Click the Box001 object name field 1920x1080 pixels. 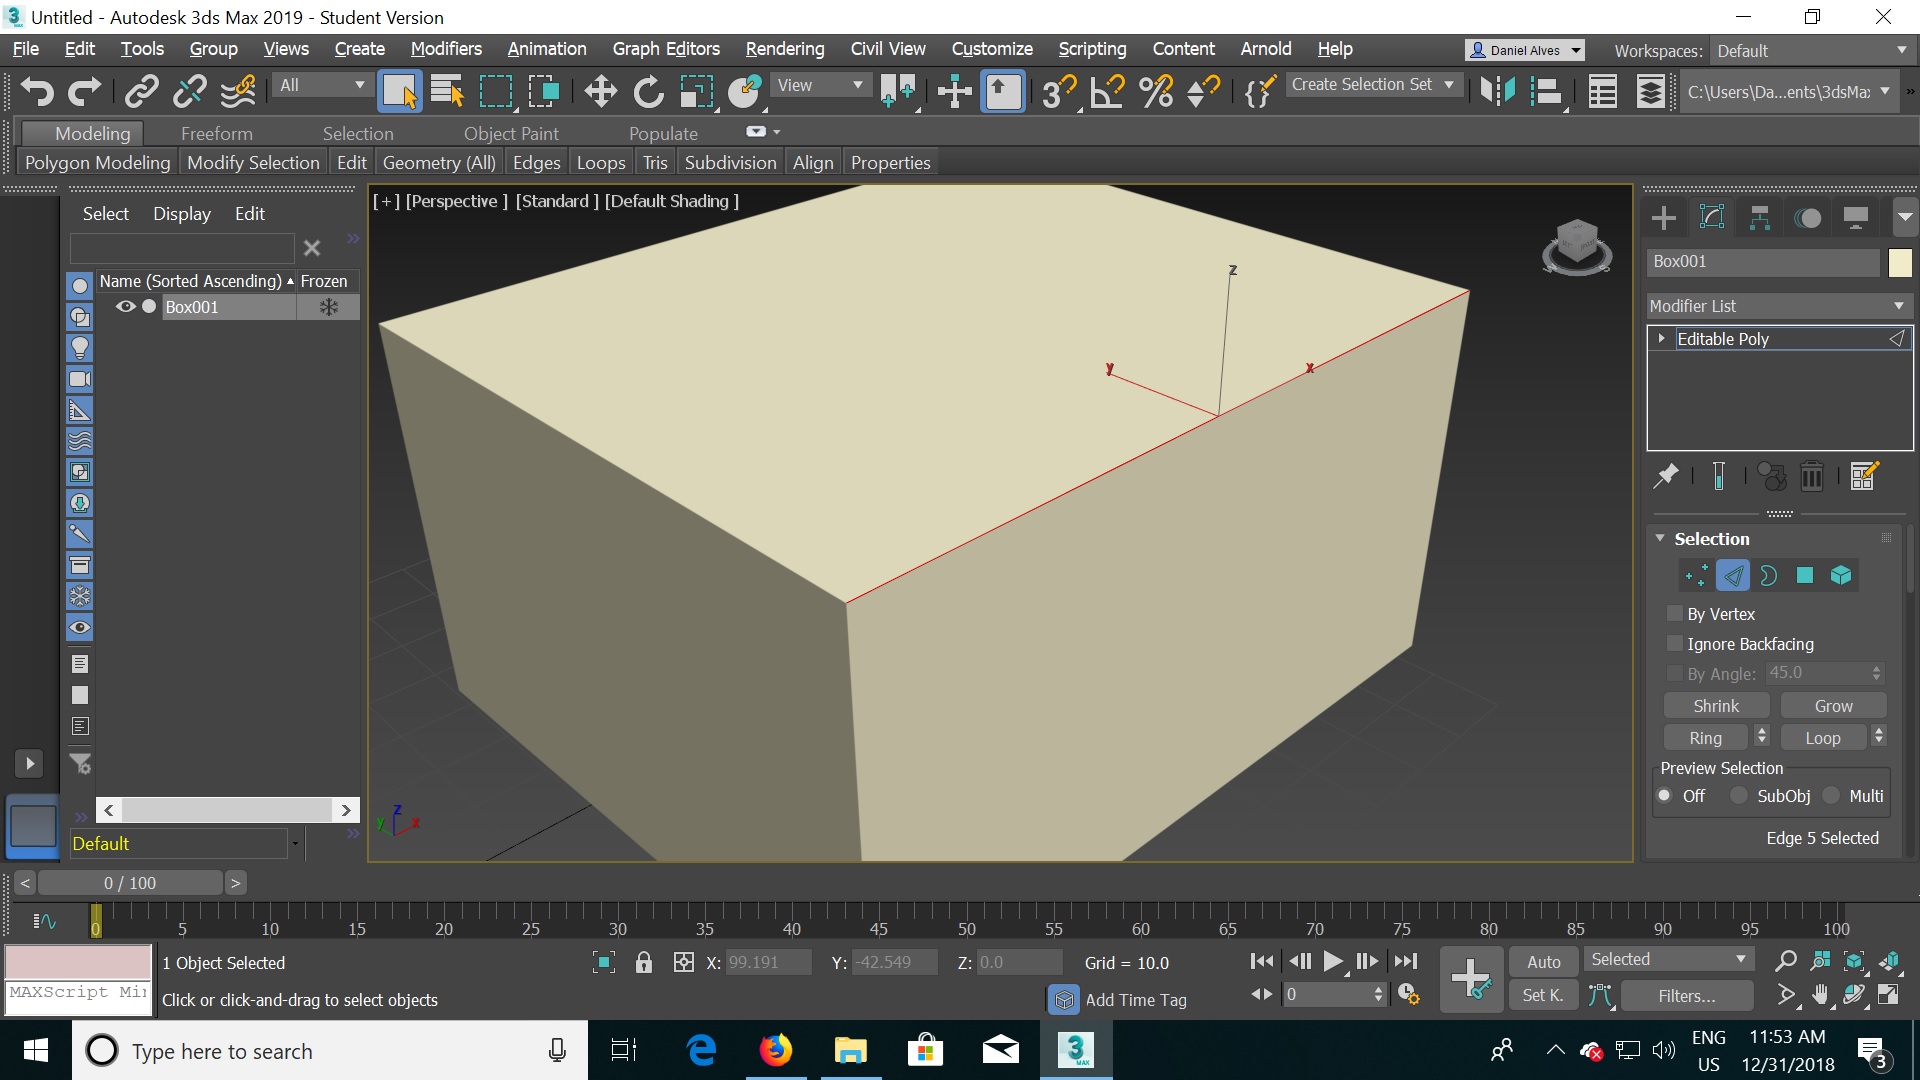click(x=1763, y=262)
